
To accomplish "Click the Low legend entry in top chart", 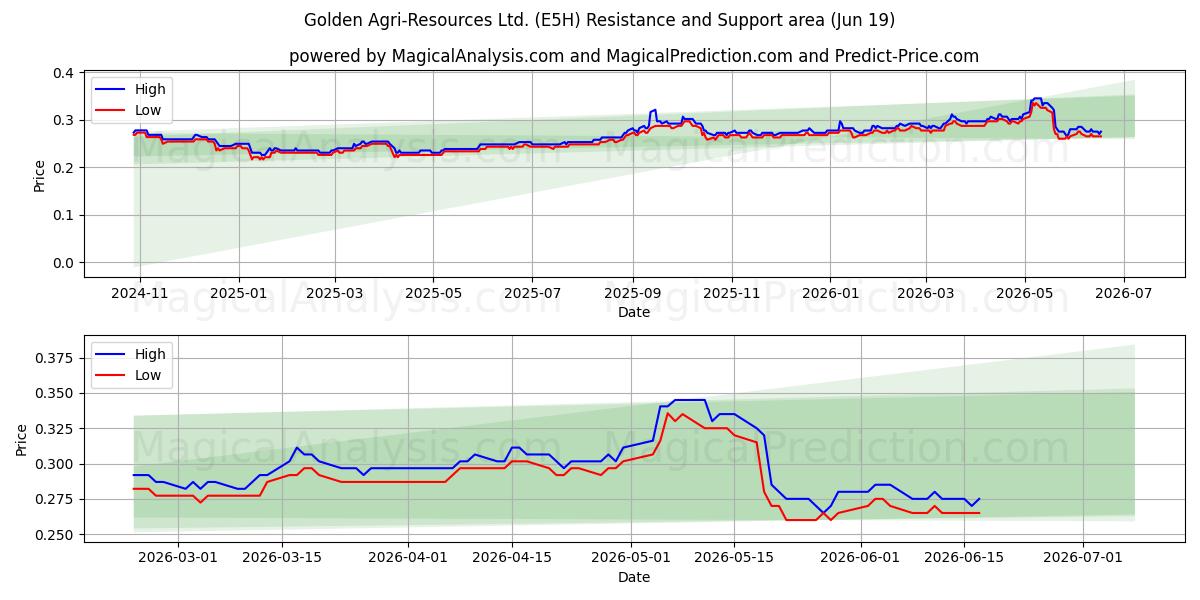I will 130,110.
